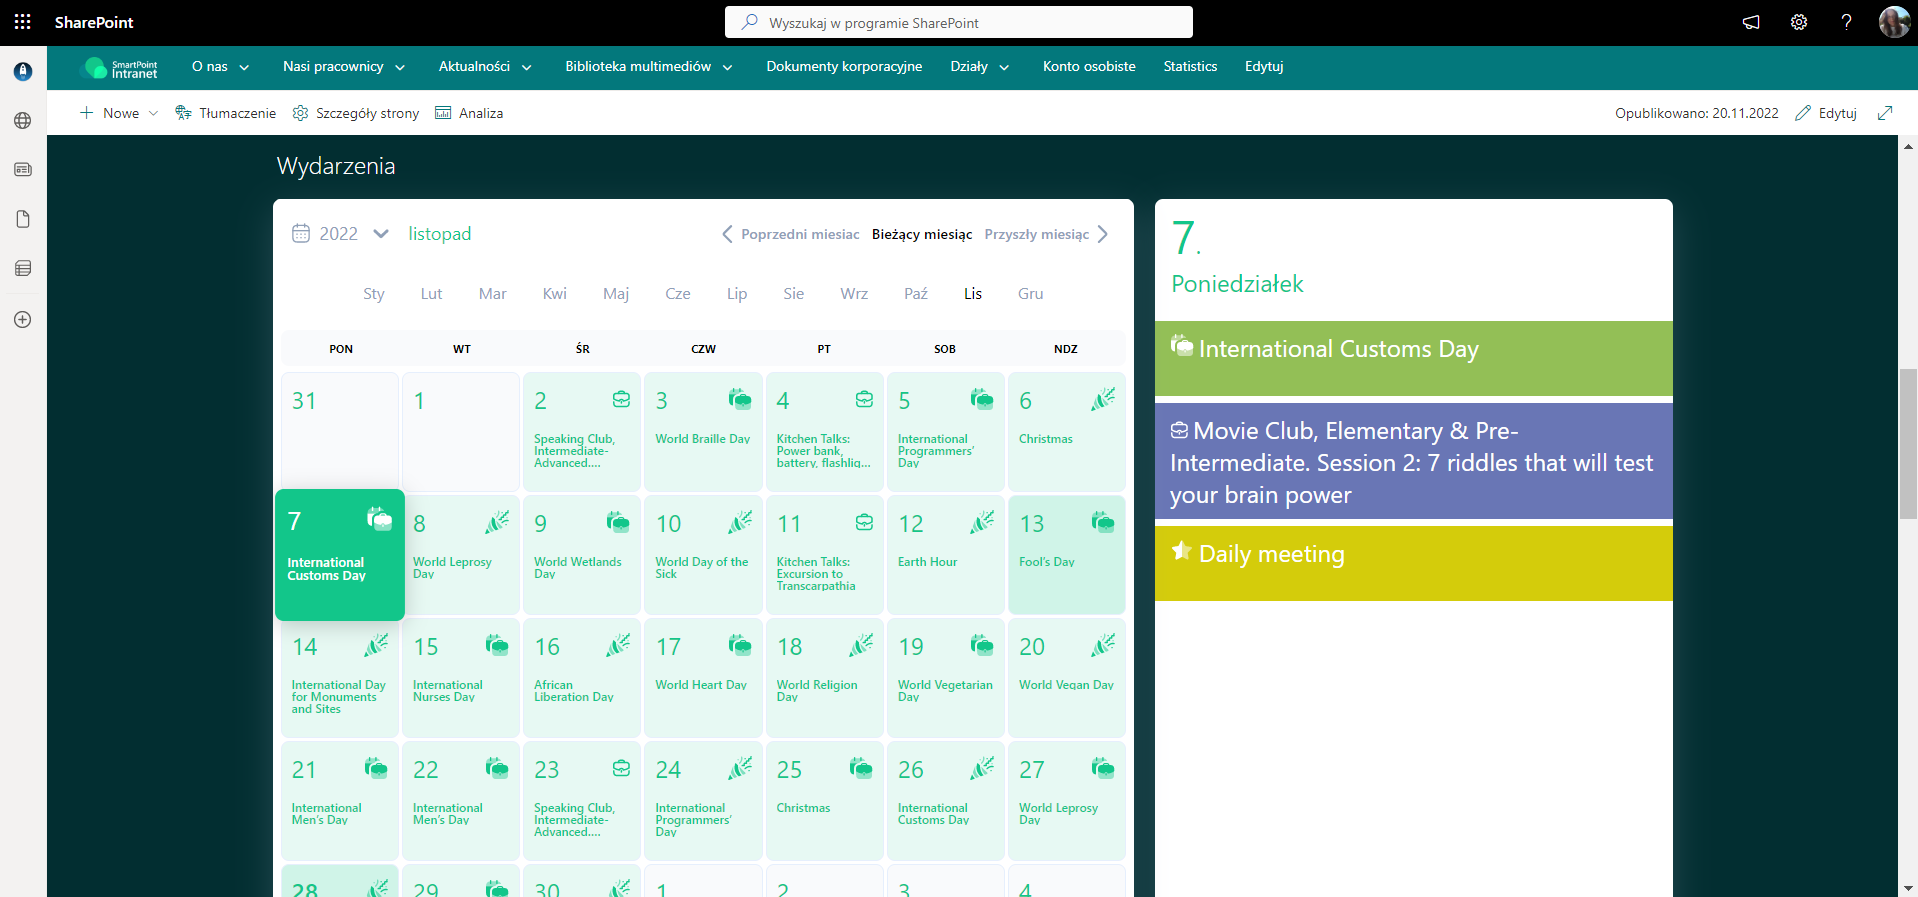
Task: Click the expand to full-screen arrow icon
Action: point(1885,113)
